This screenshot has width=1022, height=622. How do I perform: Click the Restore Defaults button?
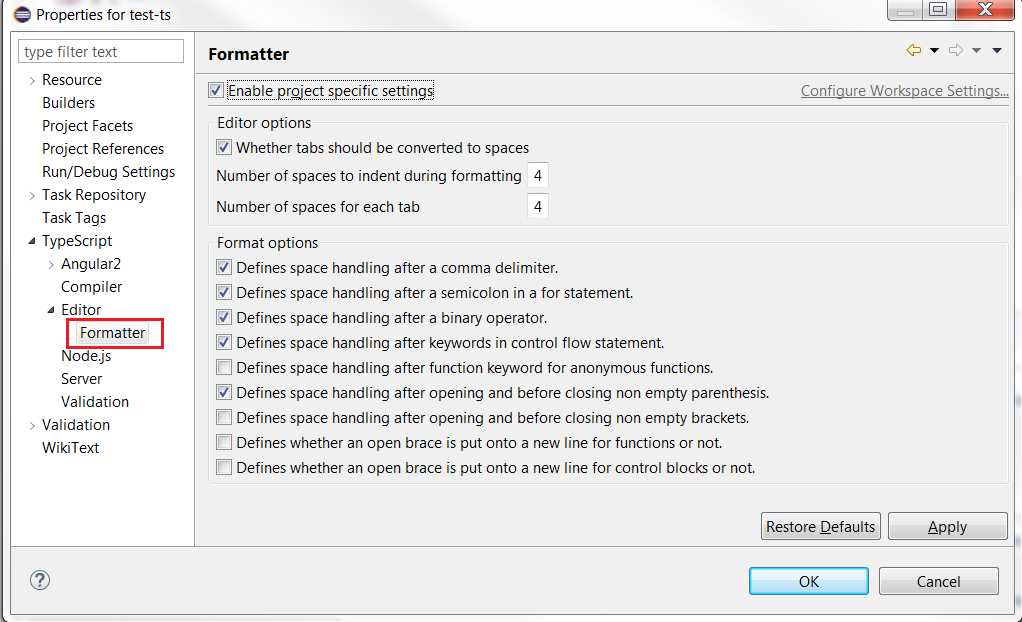(x=820, y=526)
